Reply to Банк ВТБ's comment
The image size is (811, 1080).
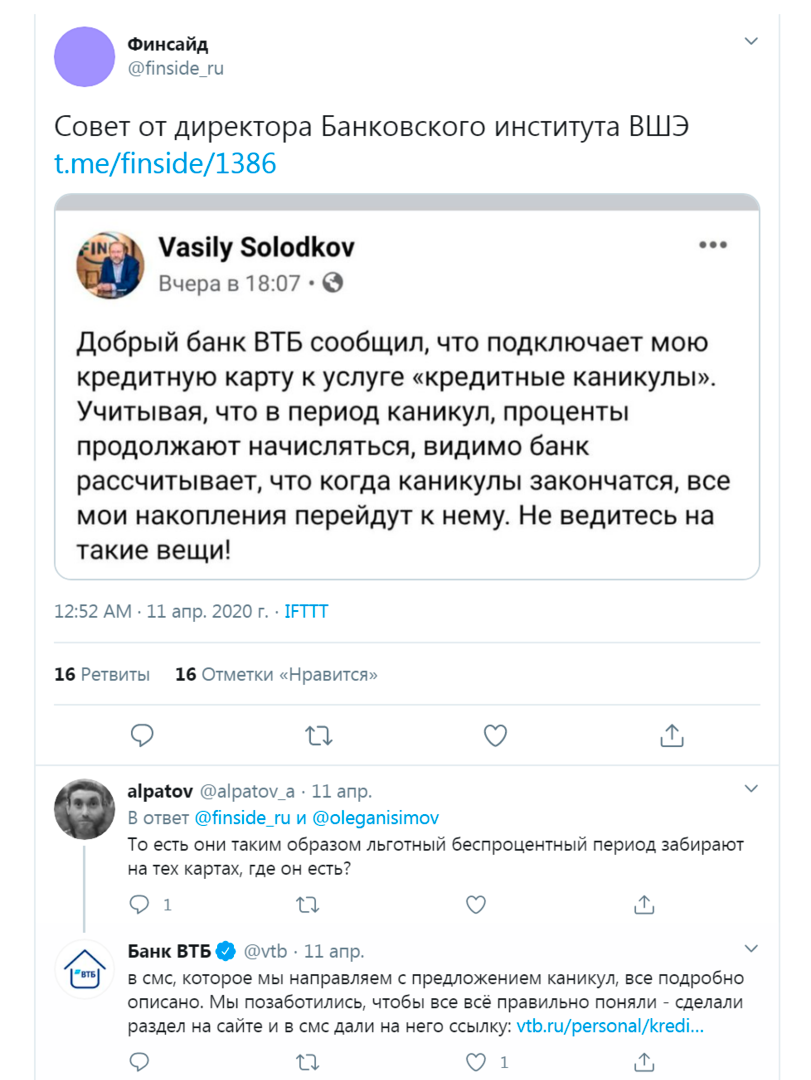tap(140, 1061)
